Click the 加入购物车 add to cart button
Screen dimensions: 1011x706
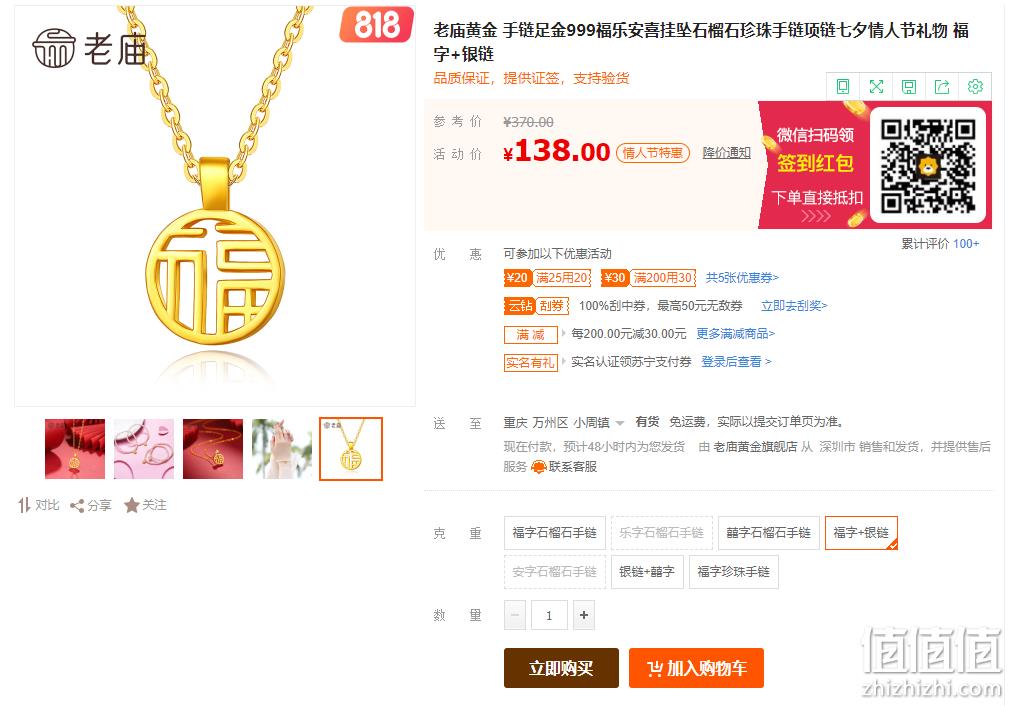point(696,668)
